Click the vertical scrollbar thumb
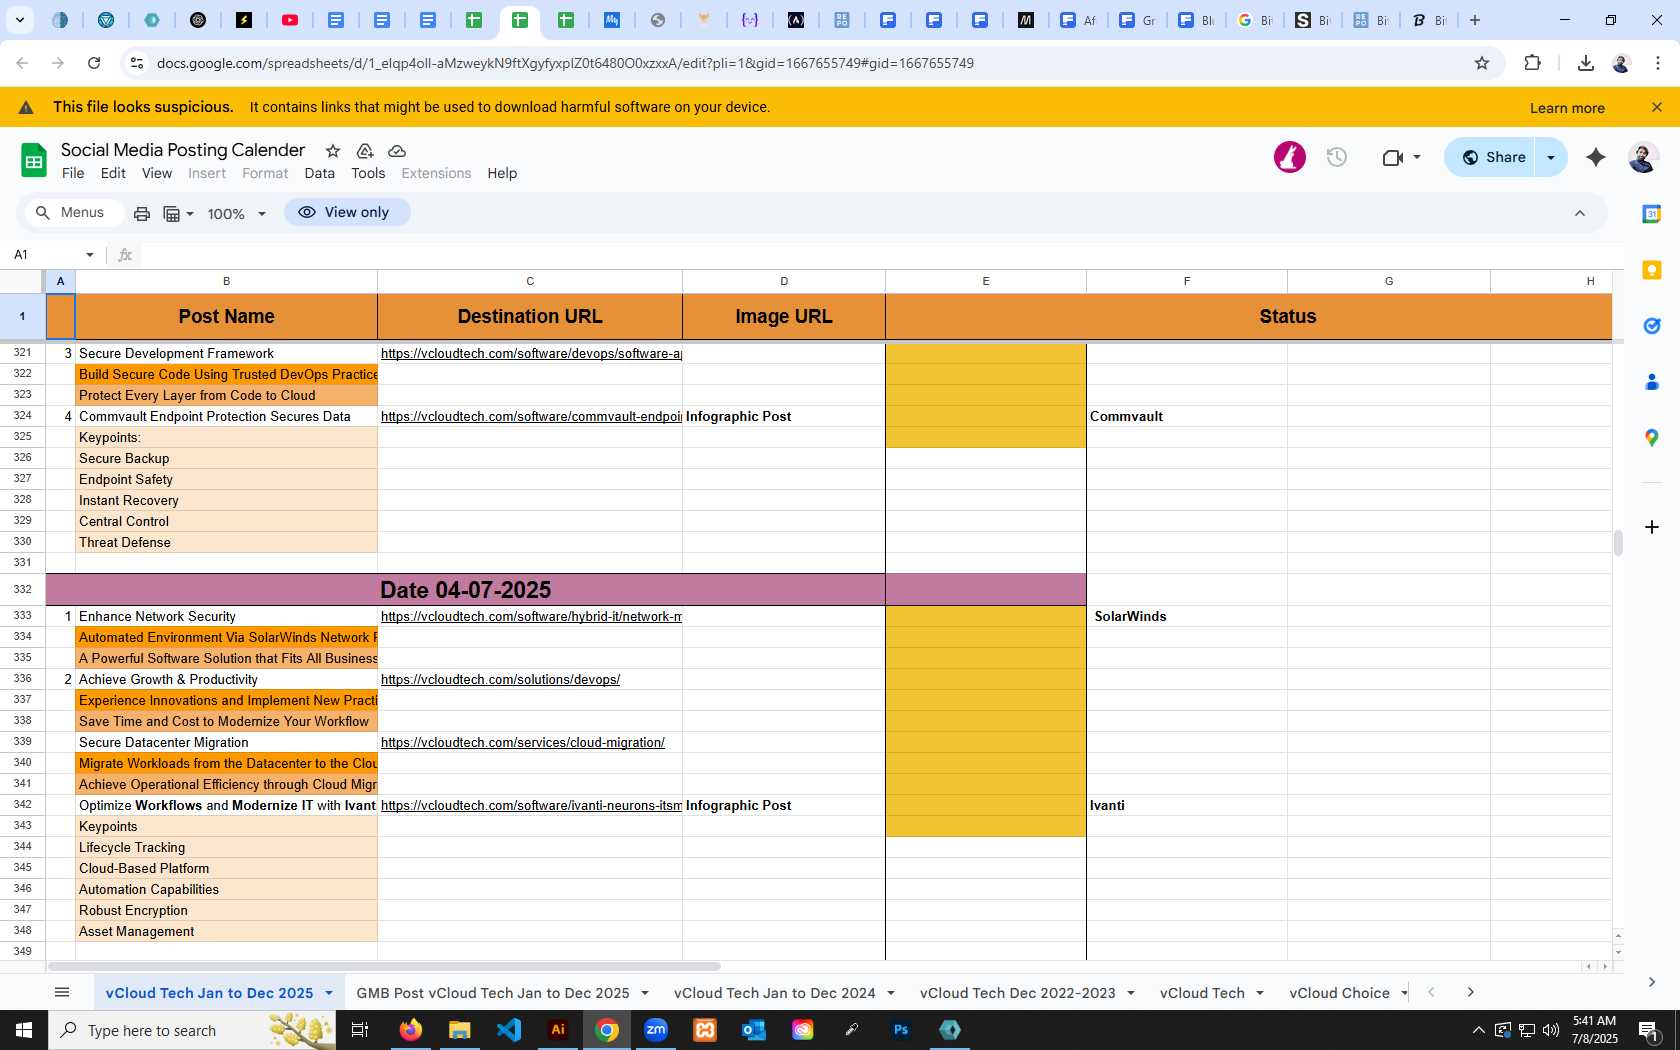This screenshot has width=1680, height=1050. click(x=1618, y=543)
